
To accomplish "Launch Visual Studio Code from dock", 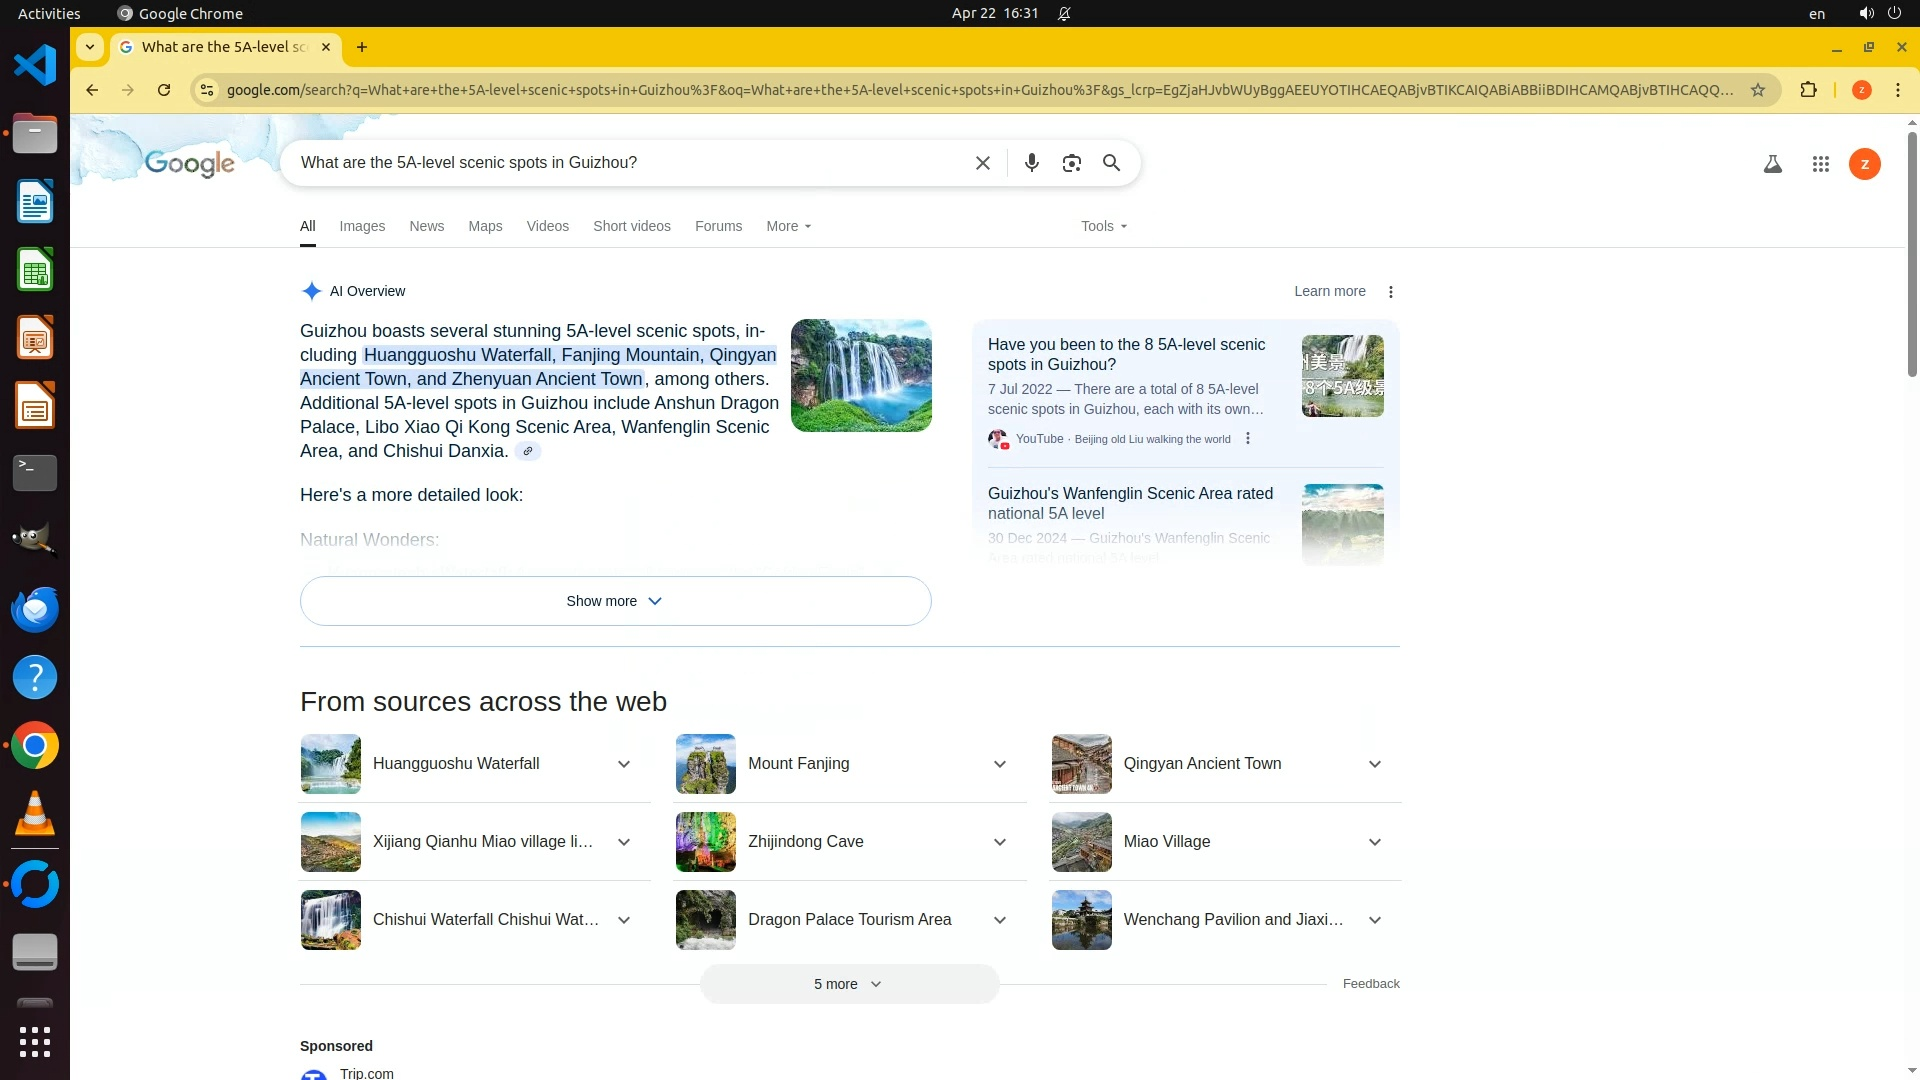I will tap(35, 66).
